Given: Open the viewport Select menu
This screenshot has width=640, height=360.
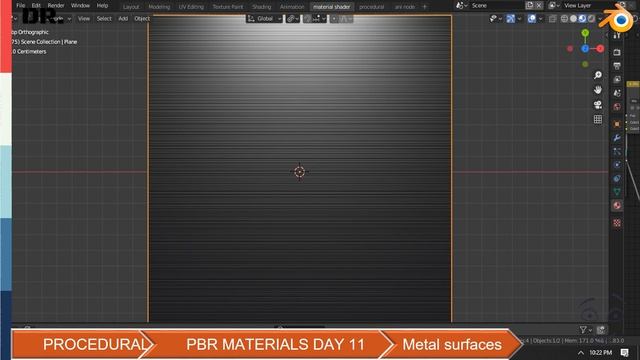Looking at the screenshot, I should [104, 18].
